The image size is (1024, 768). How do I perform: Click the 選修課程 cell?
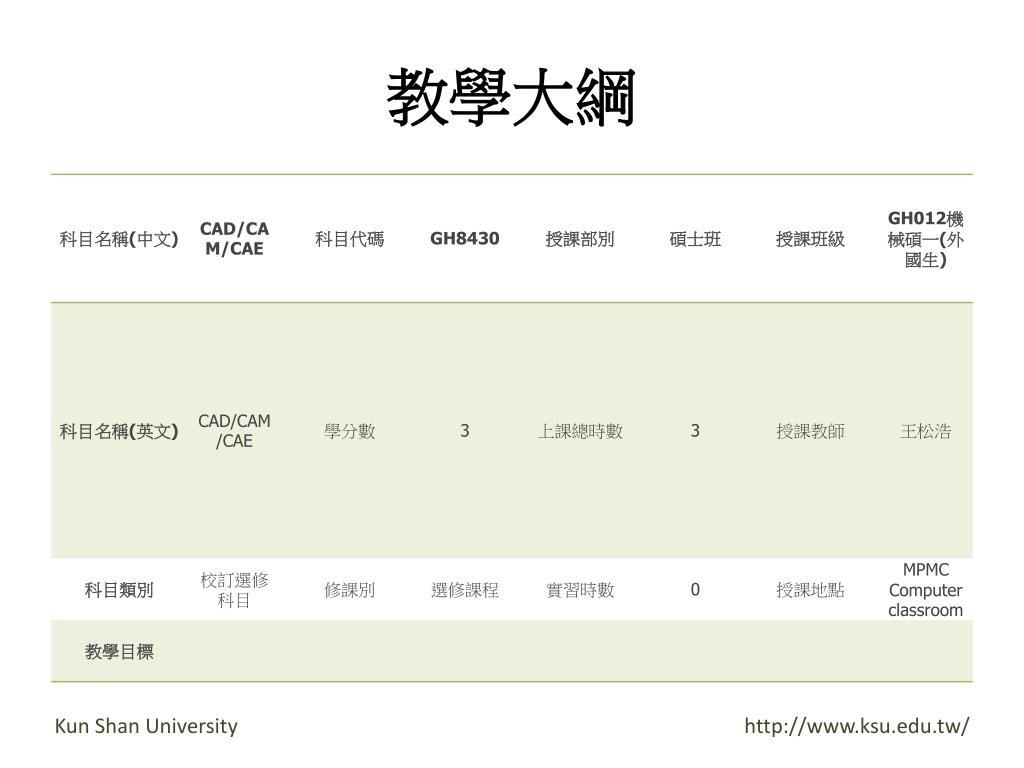coord(464,590)
